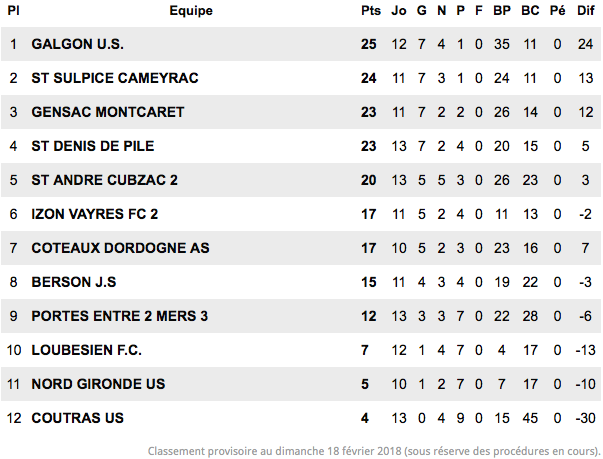Select the BERSON J.S team row

(301, 282)
